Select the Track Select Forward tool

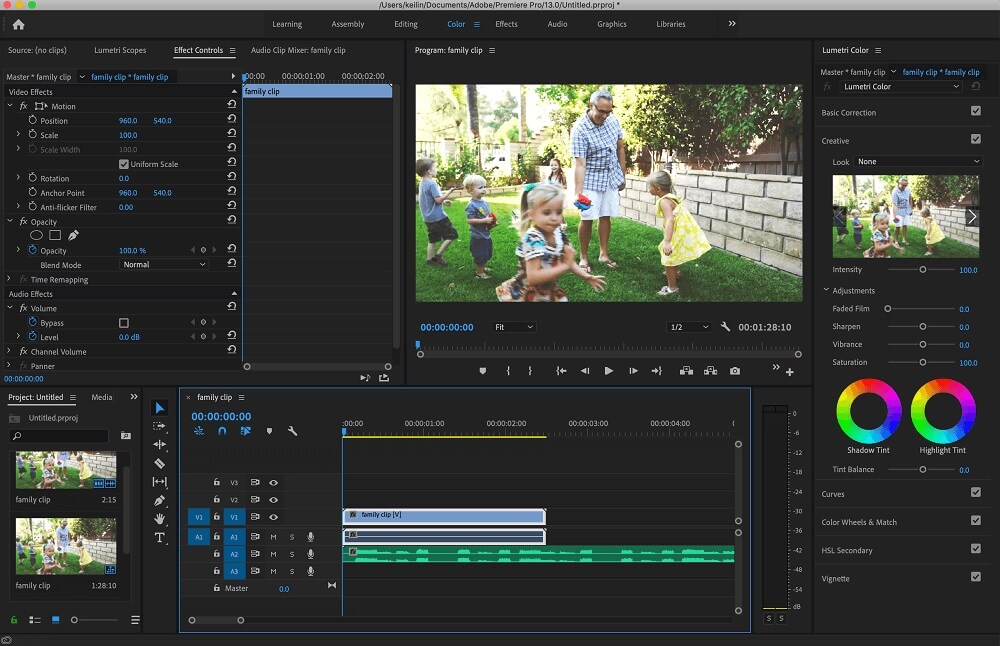[159, 425]
